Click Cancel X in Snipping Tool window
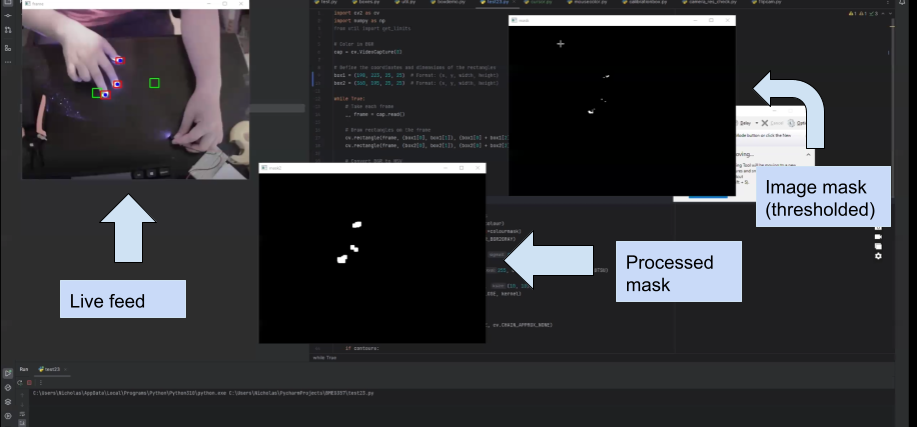The image size is (917, 427). coord(772,123)
